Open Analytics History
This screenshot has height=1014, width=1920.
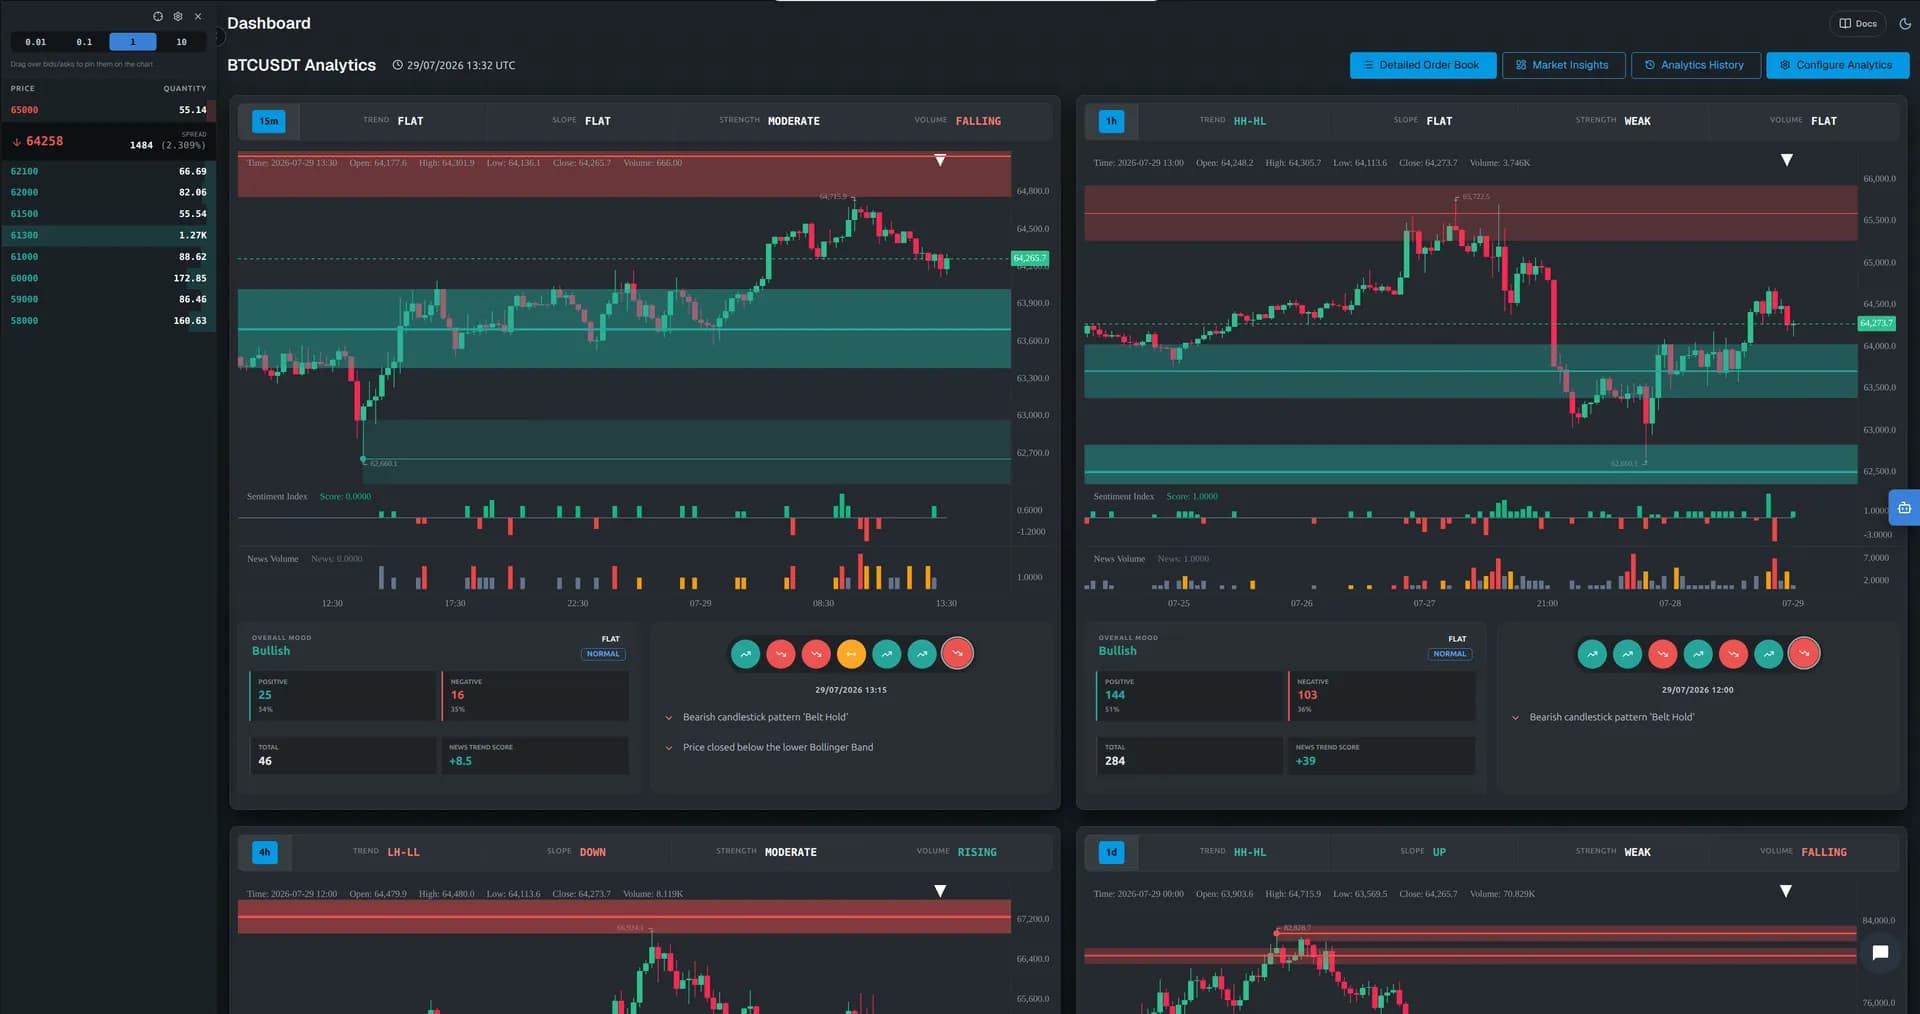coord(1695,65)
